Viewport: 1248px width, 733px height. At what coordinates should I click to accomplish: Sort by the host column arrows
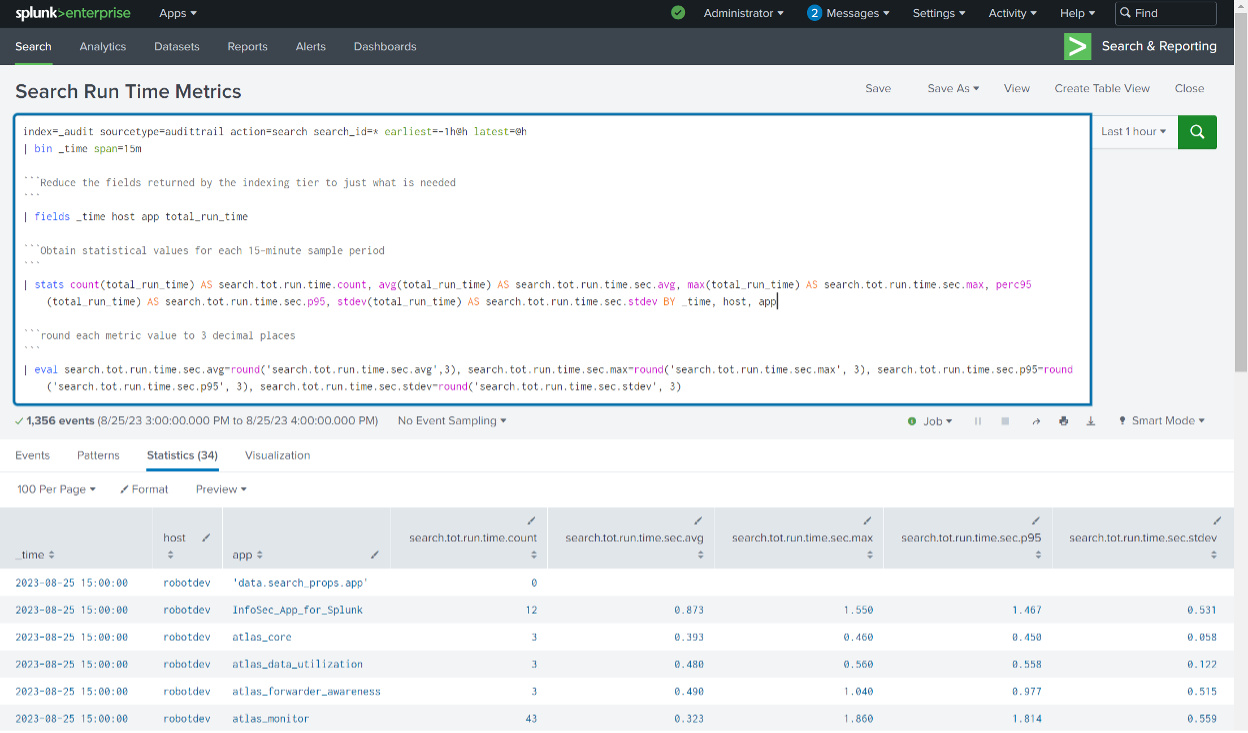[170, 554]
